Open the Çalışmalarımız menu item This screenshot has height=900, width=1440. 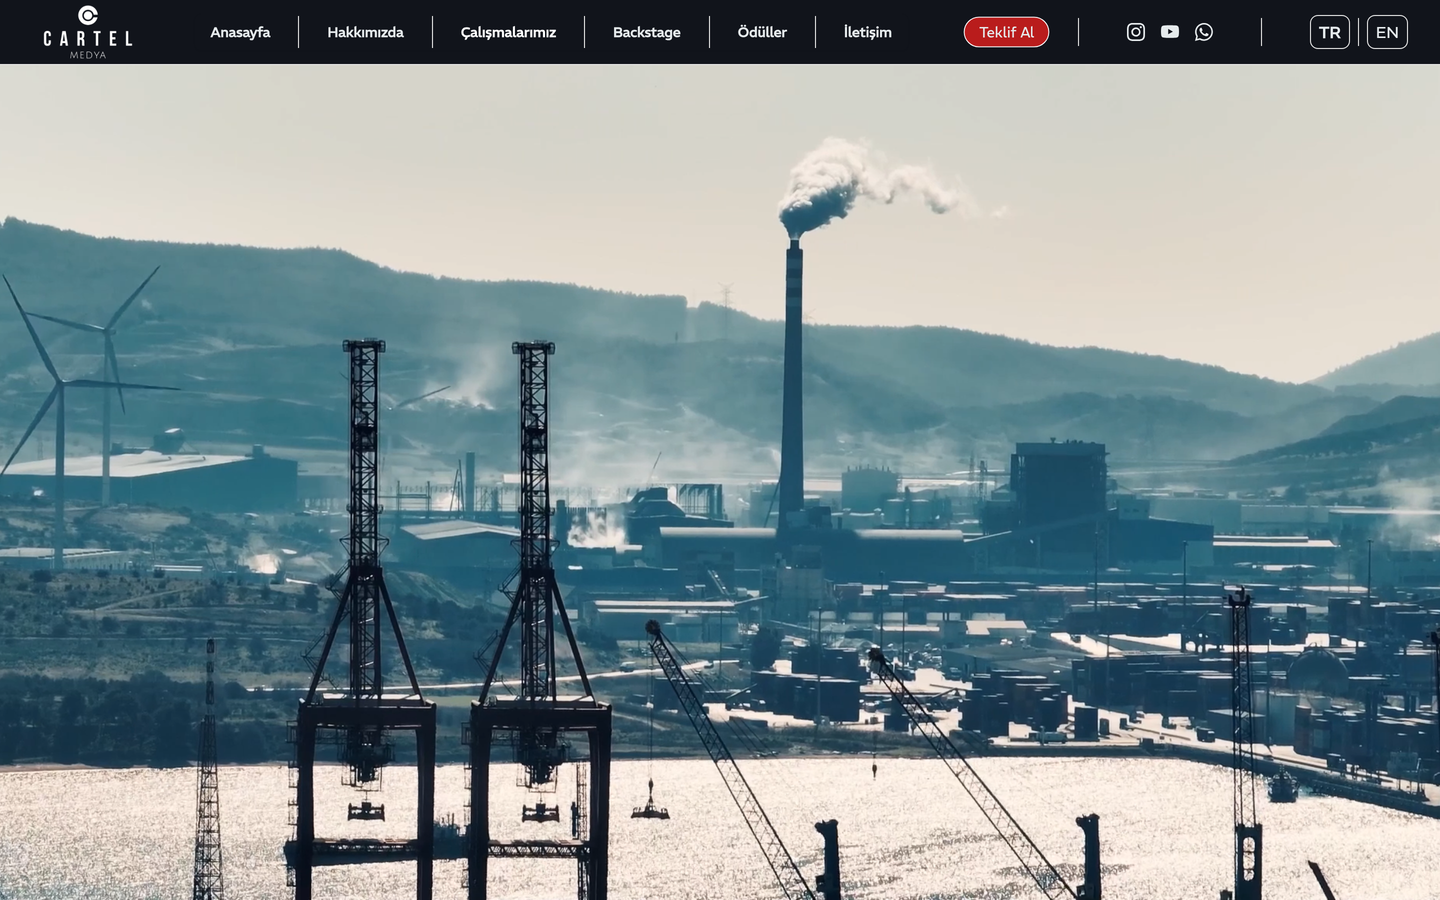pos(508,32)
